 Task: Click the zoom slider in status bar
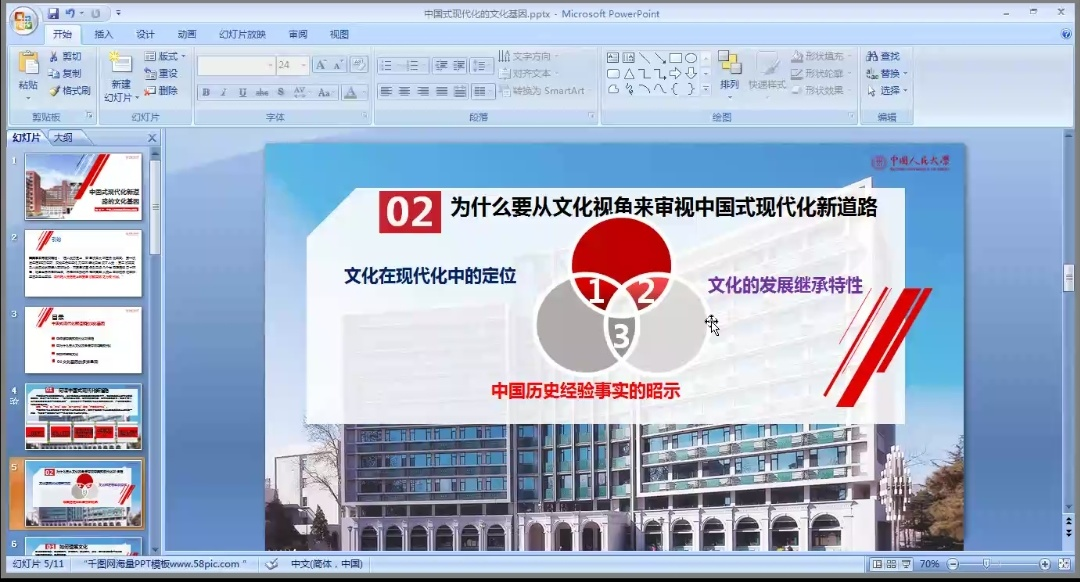pyautogui.click(x=986, y=564)
